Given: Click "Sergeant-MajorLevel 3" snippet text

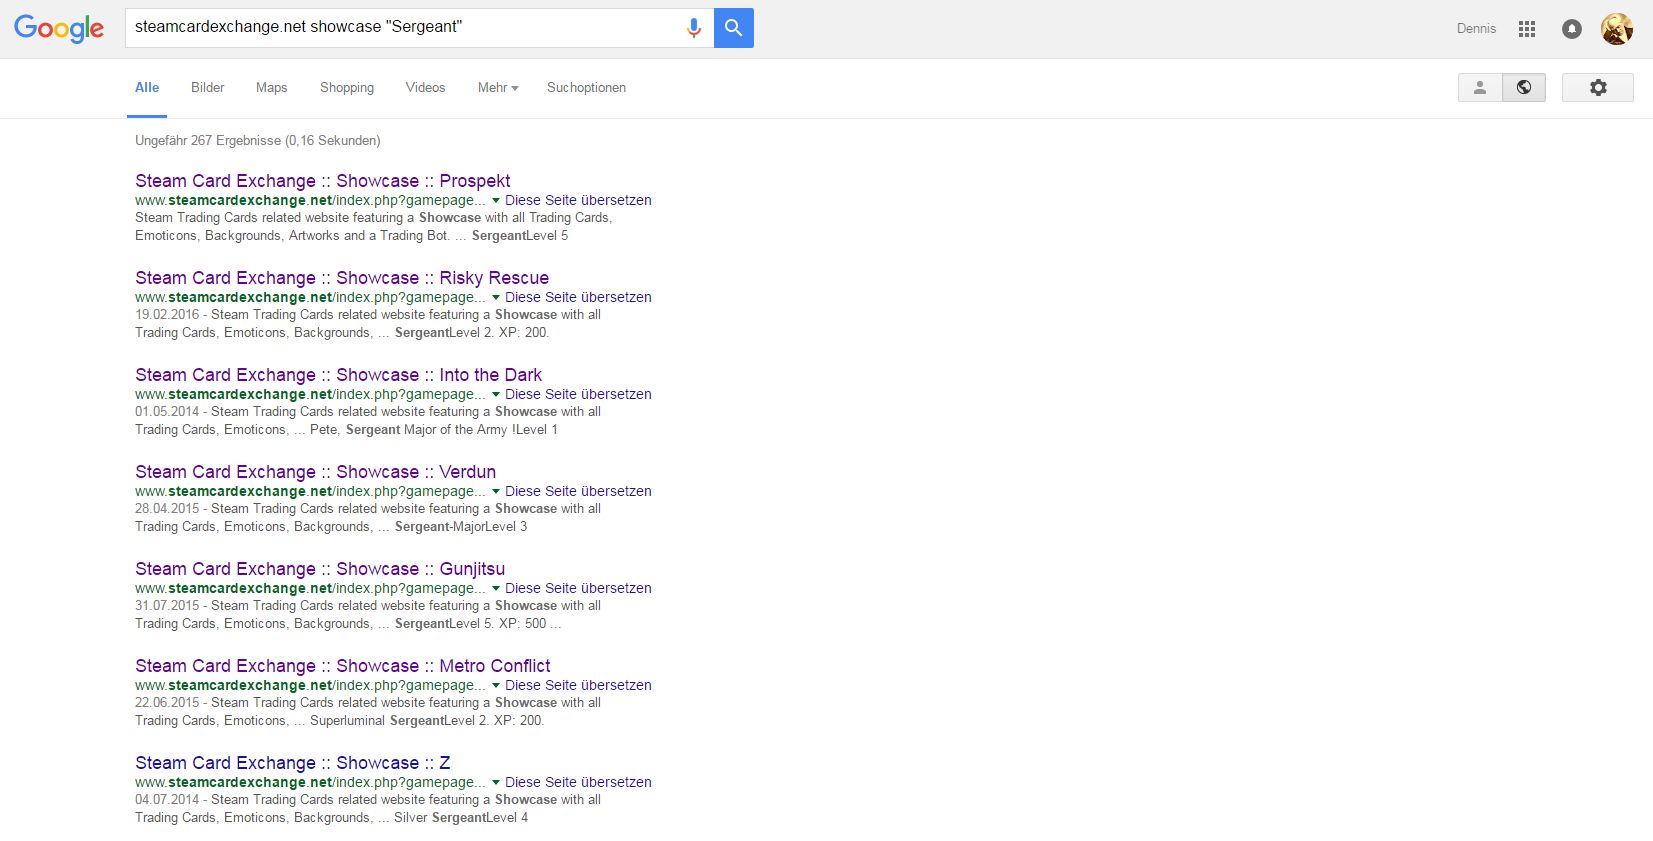Looking at the screenshot, I should [461, 526].
